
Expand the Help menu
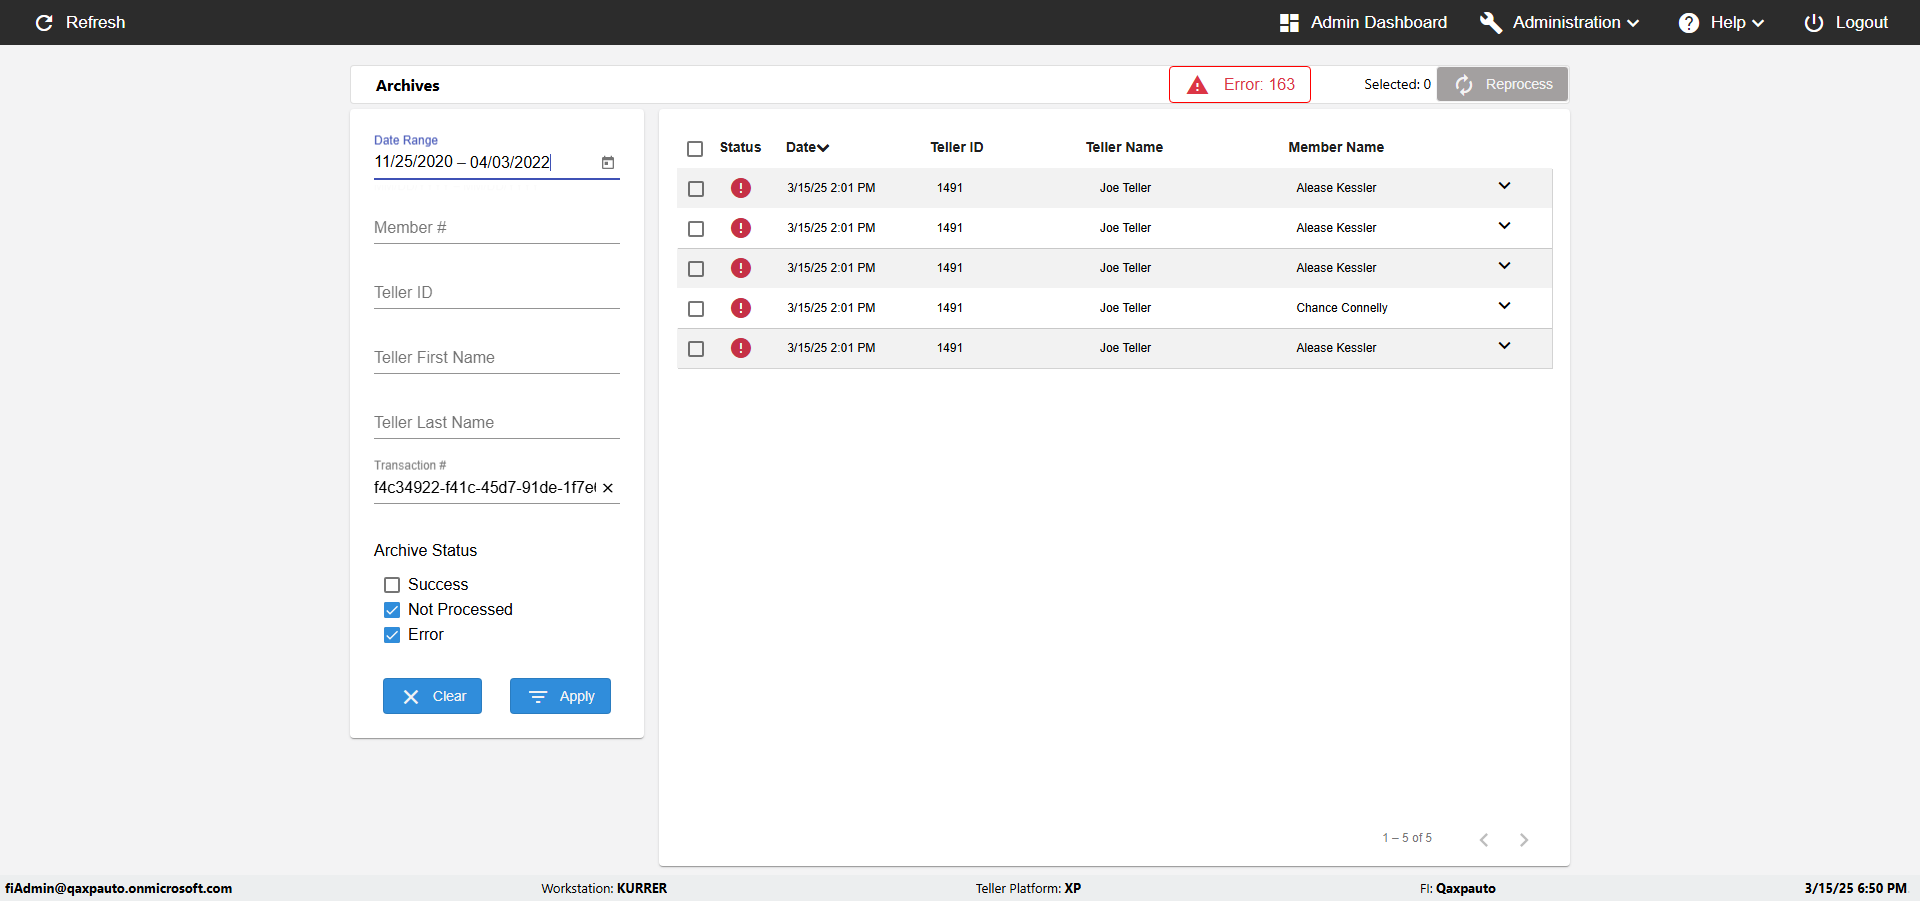[x=1721, y=22]
